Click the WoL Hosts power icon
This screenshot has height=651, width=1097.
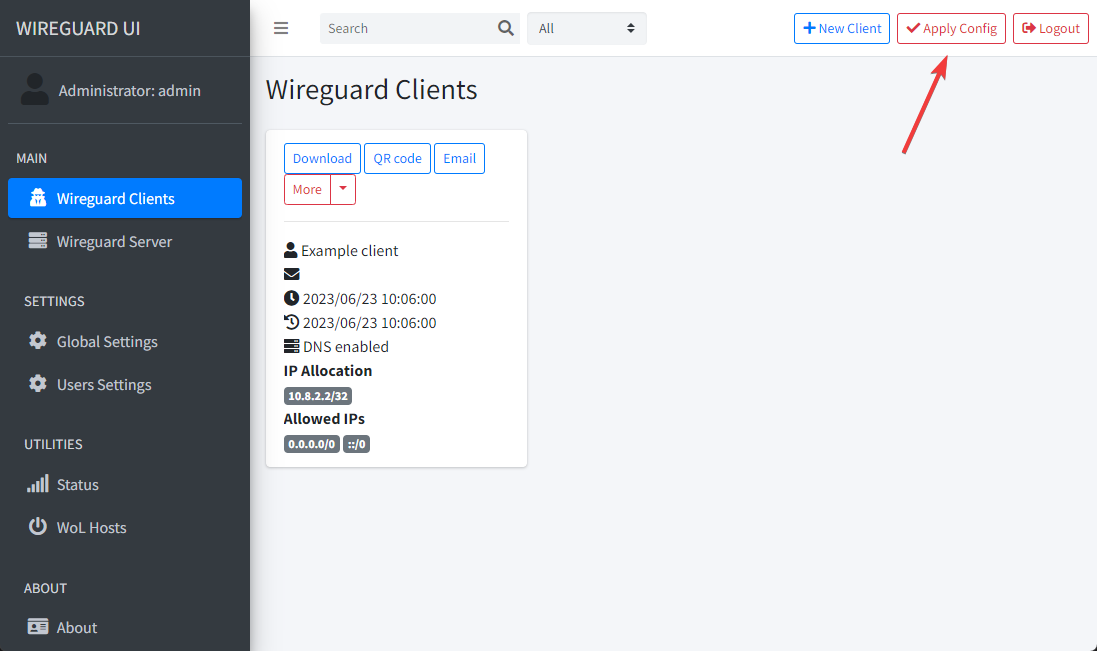tap(38, 527)
